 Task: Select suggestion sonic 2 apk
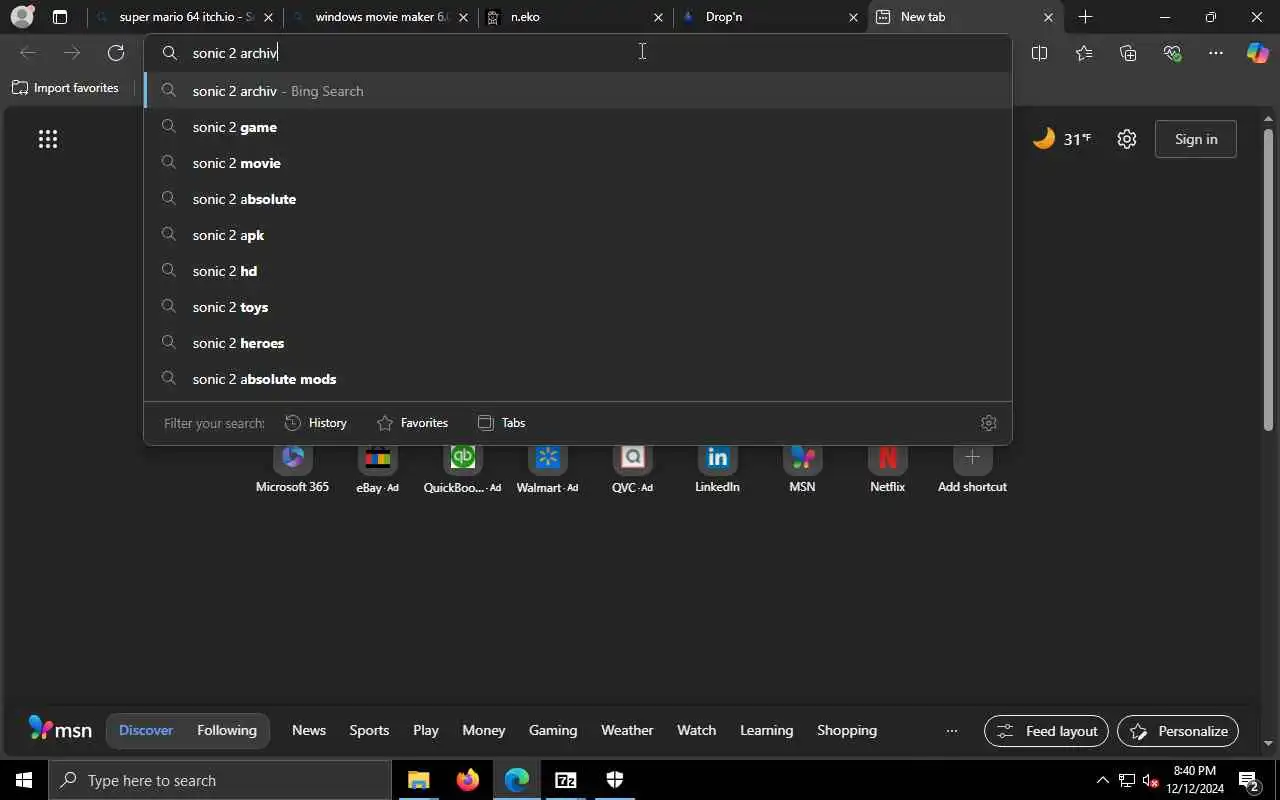[x=578, y=235]
